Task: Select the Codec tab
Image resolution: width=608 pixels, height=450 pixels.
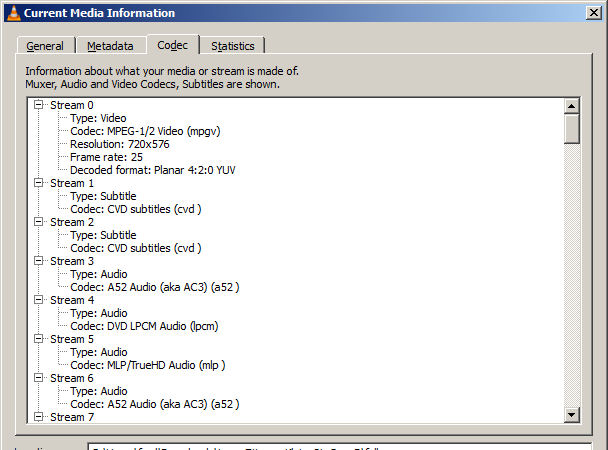Action: click(173, 45)
